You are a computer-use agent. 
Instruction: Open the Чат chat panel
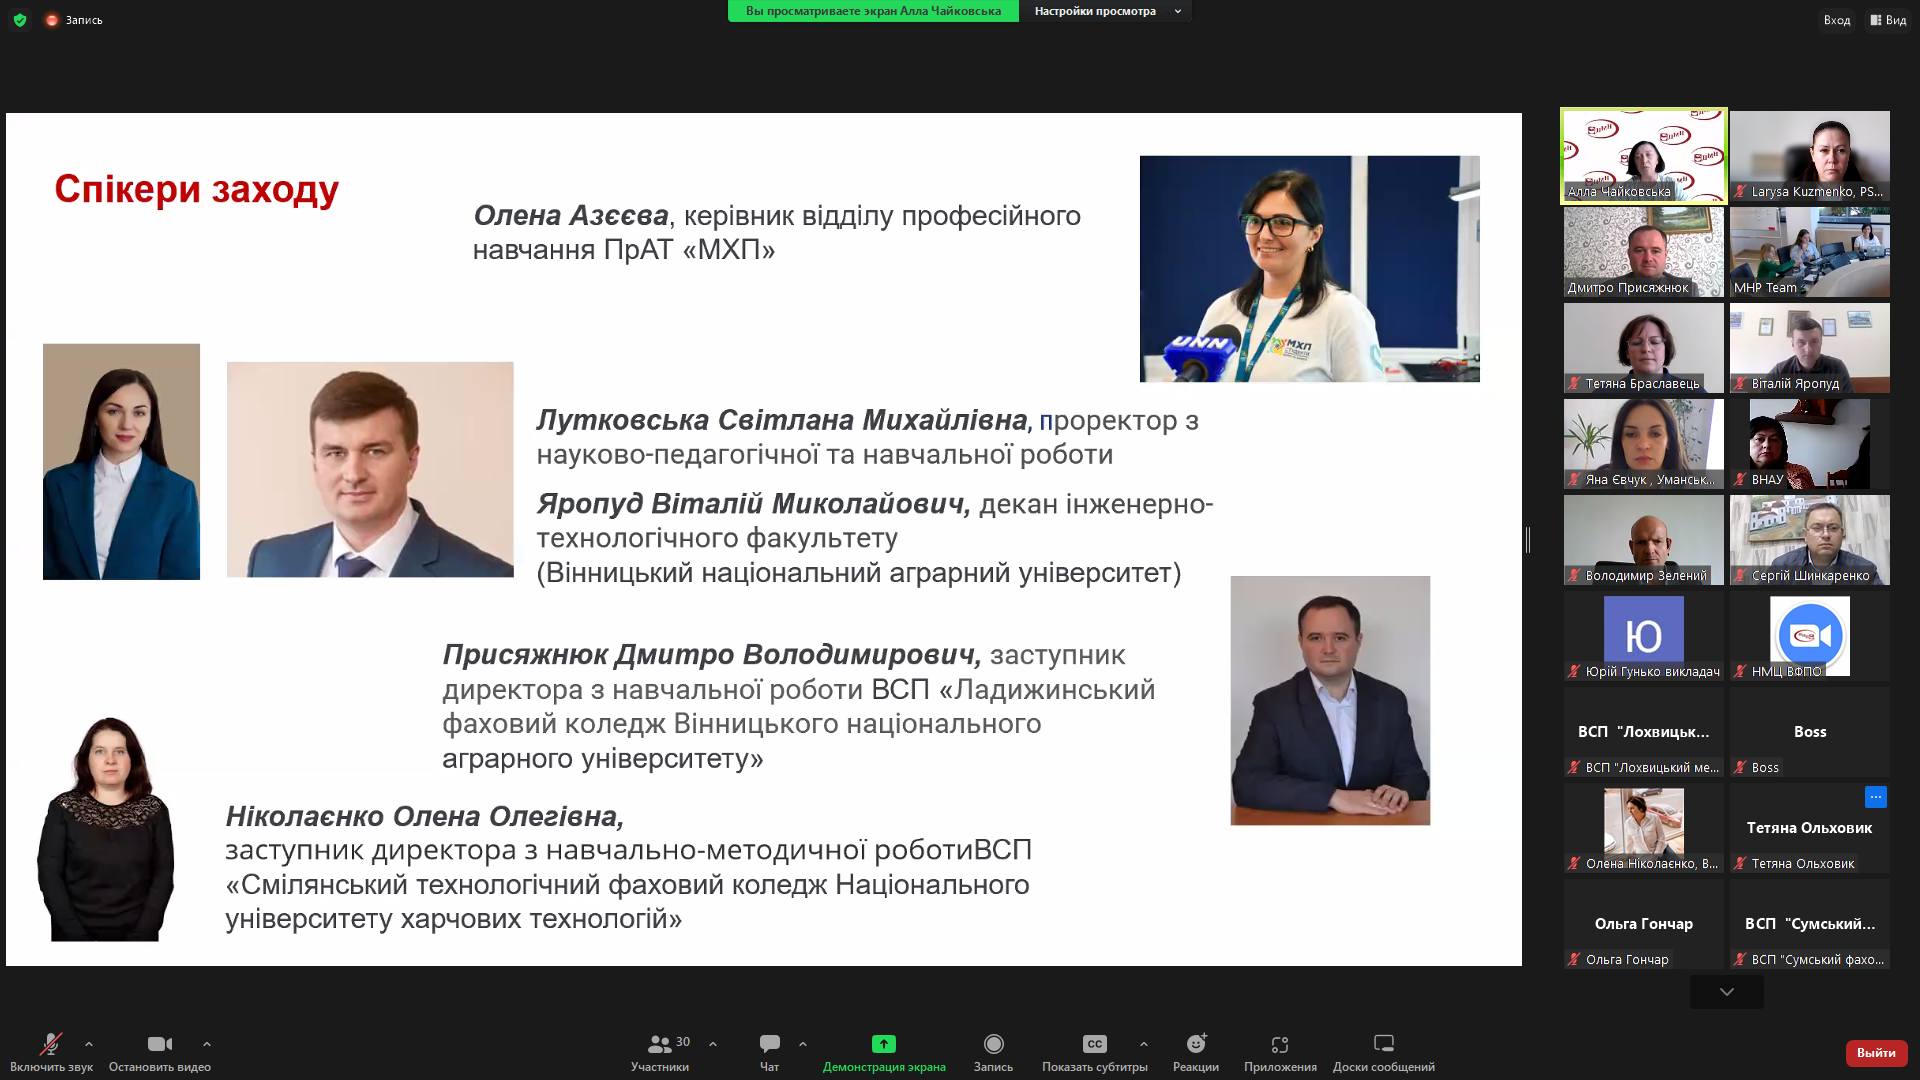click(x=769, y=1053)
